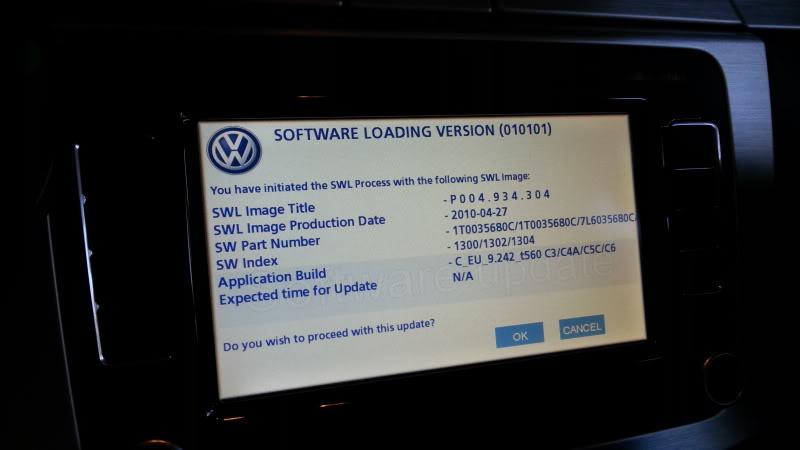The height and width of the screenshot is (450, 800).
Task: Select the 'SOFTWARE LOADING VERSION (010101)' title
Action: click(412, 132)
